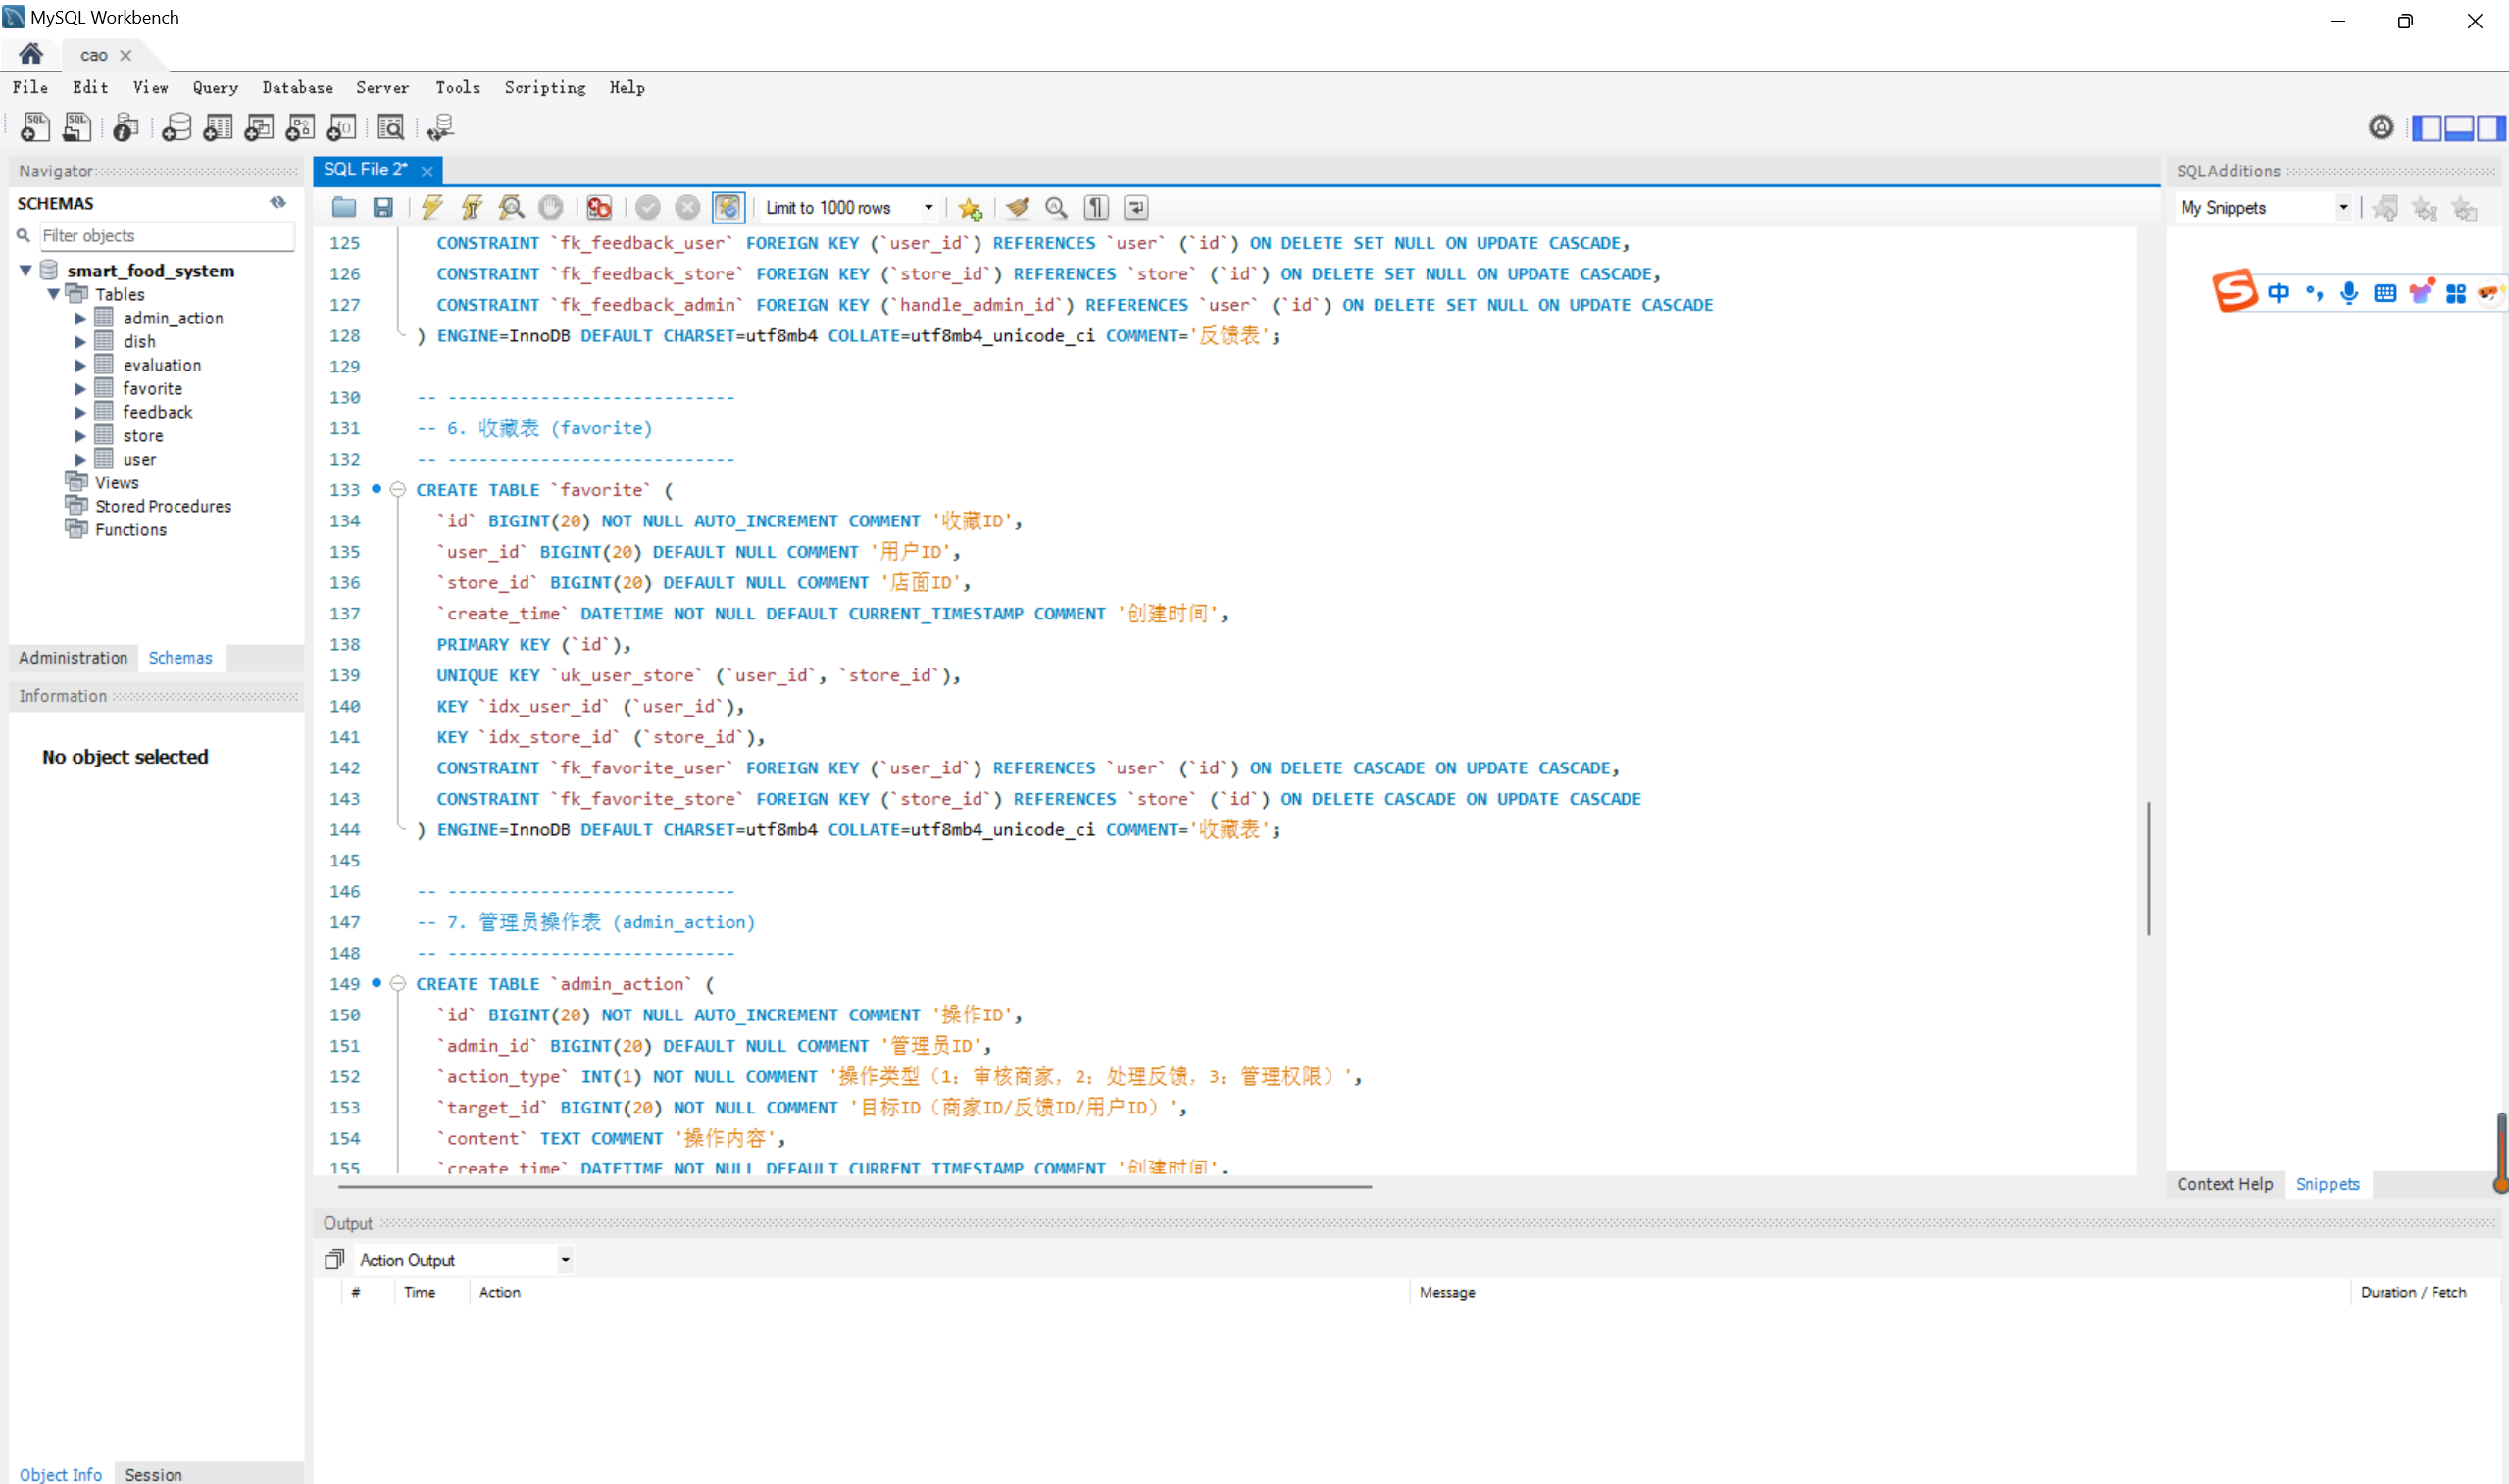Click the Filter objects search field
Viewport: 2509px width, 1484px height.
[165, 235]
